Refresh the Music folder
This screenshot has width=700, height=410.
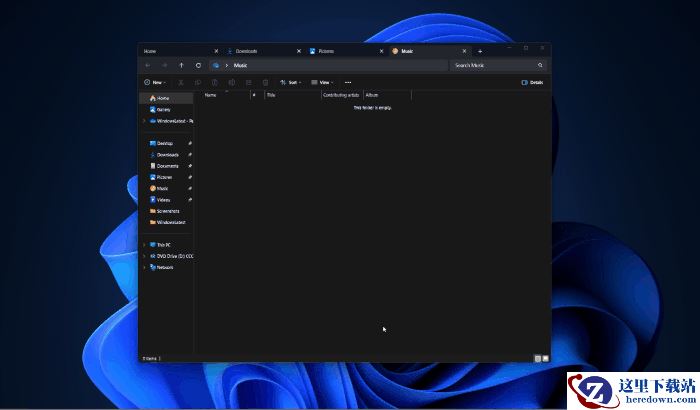click(198, 65)
